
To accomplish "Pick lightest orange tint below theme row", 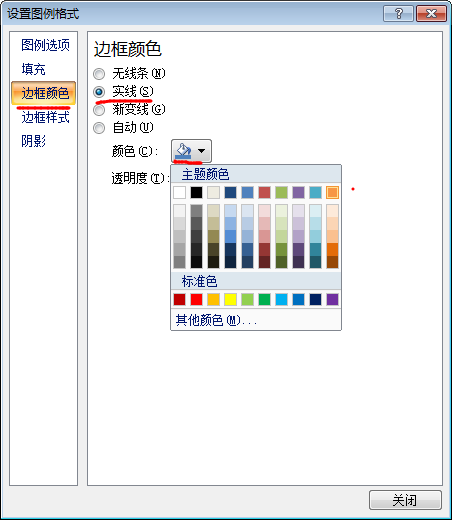I will (x=332, y=211).
